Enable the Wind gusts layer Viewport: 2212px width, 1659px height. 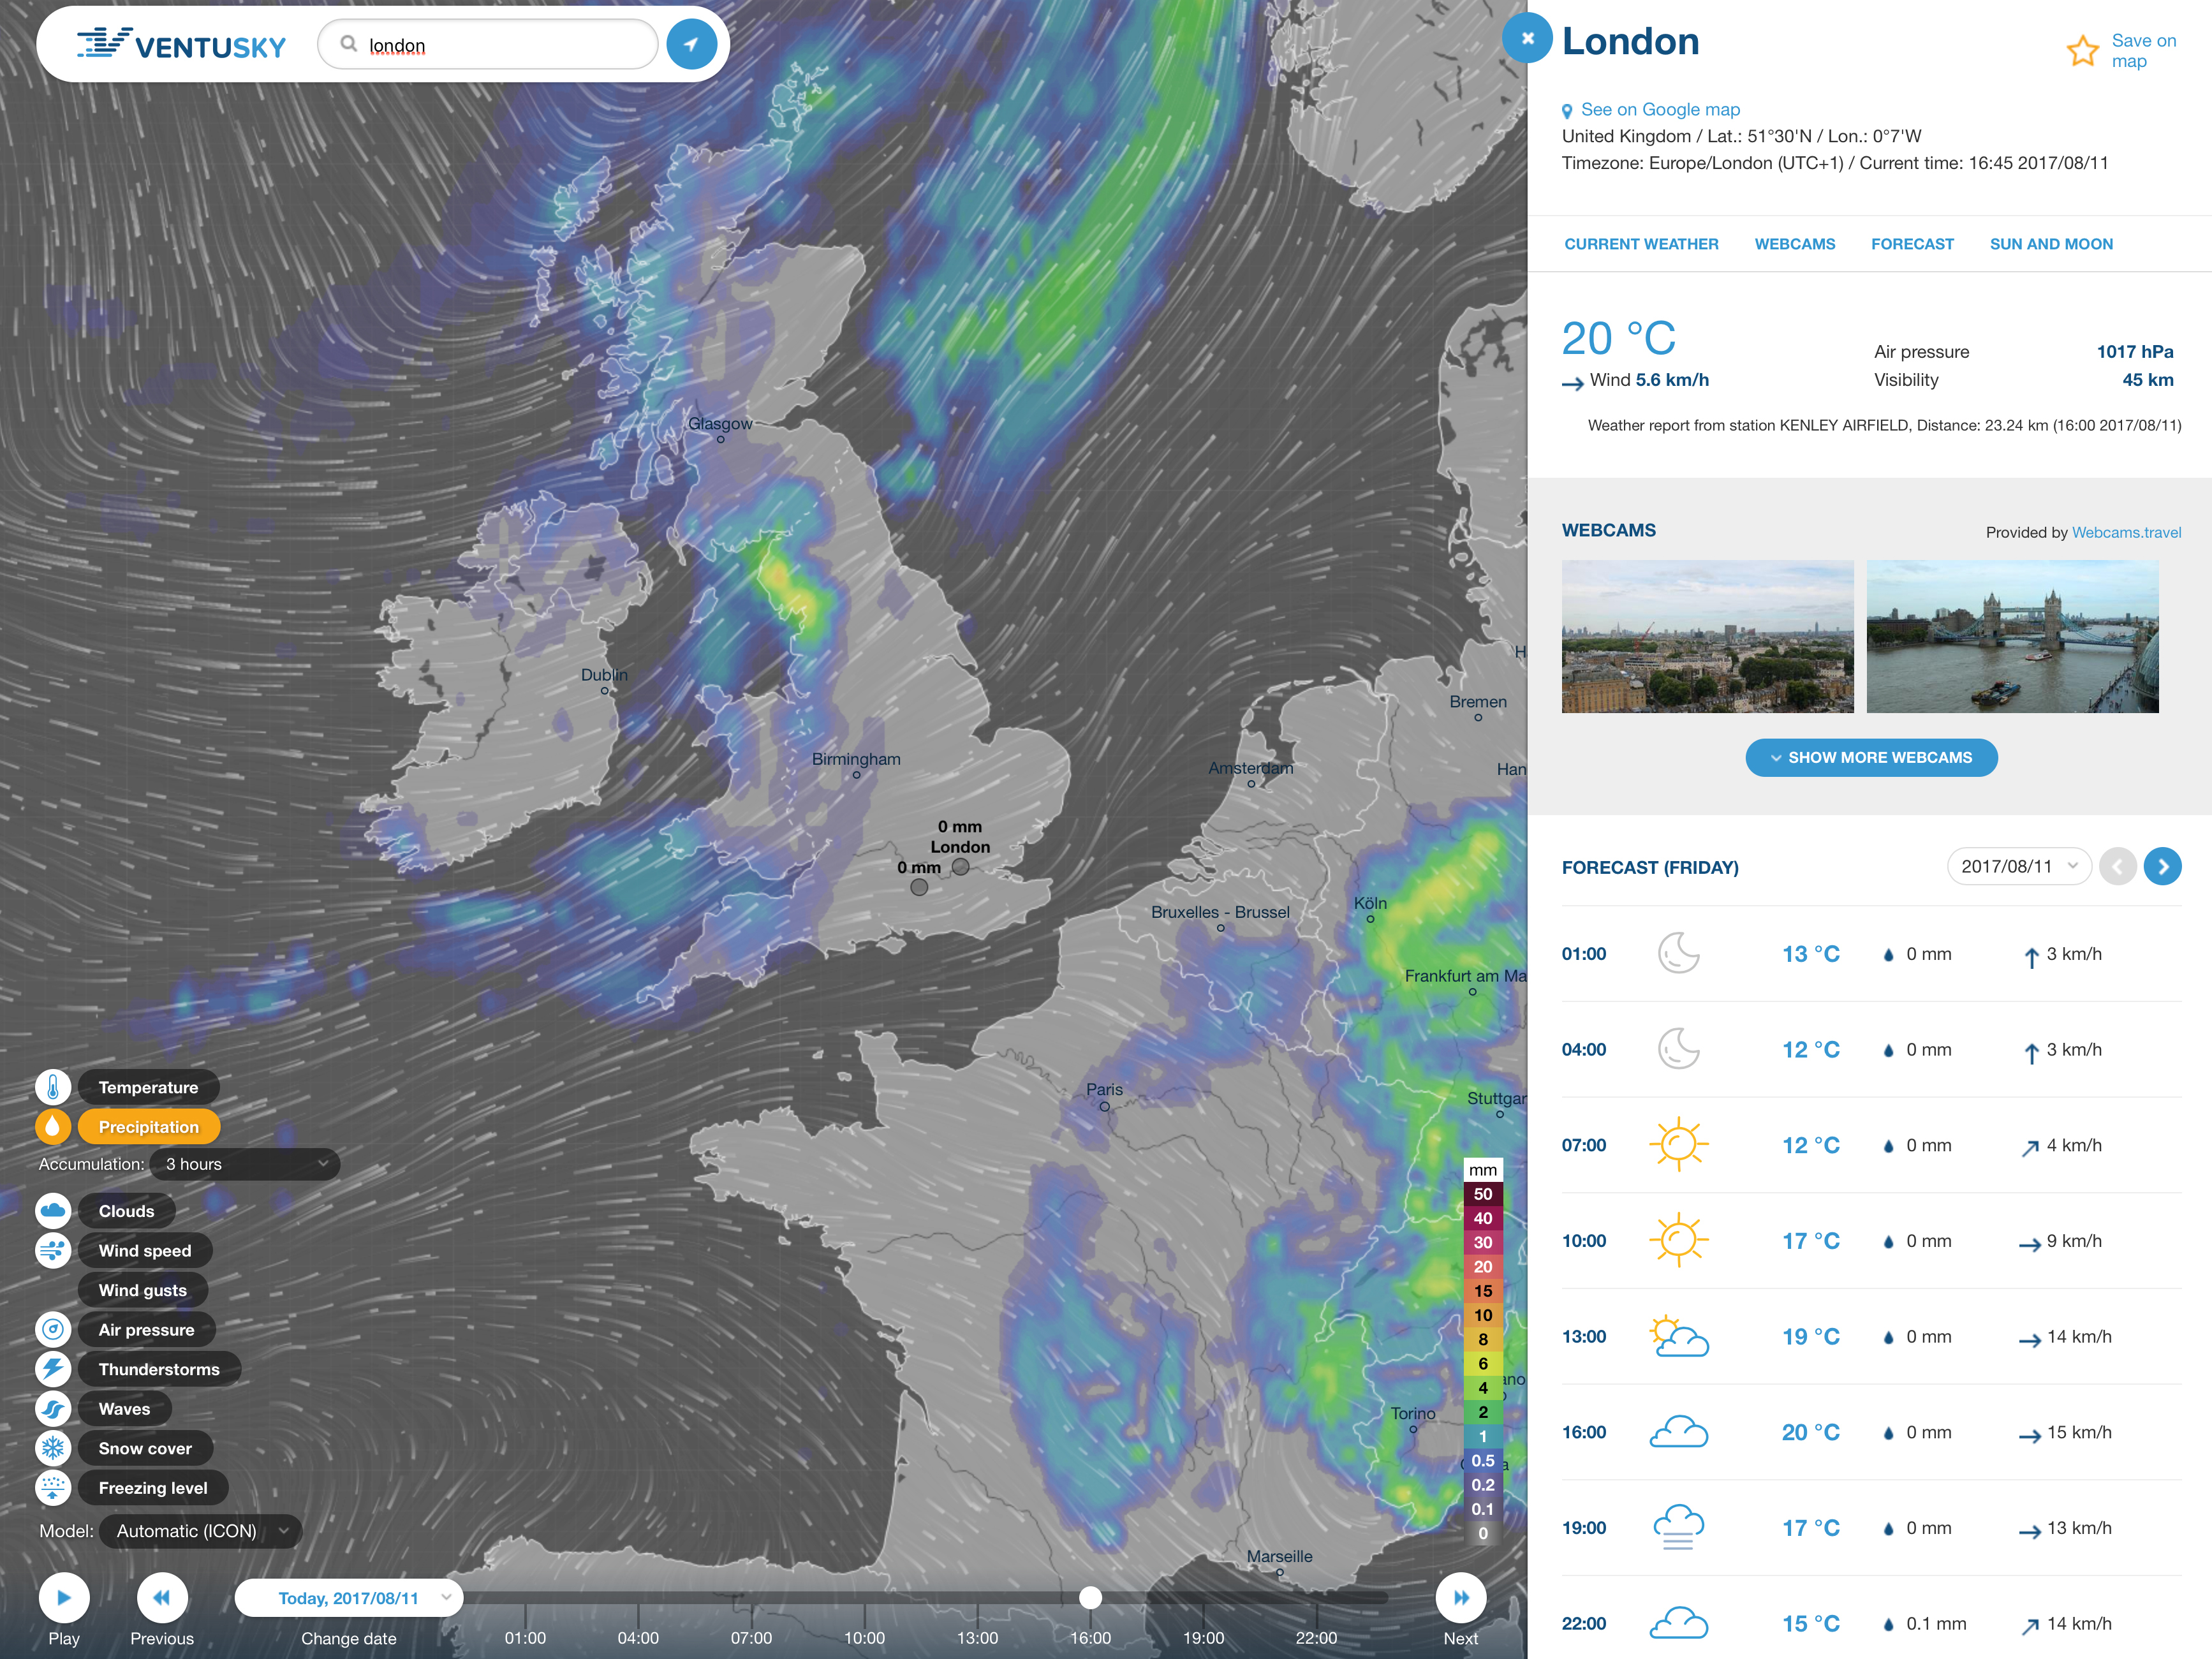pos(142,1290)
